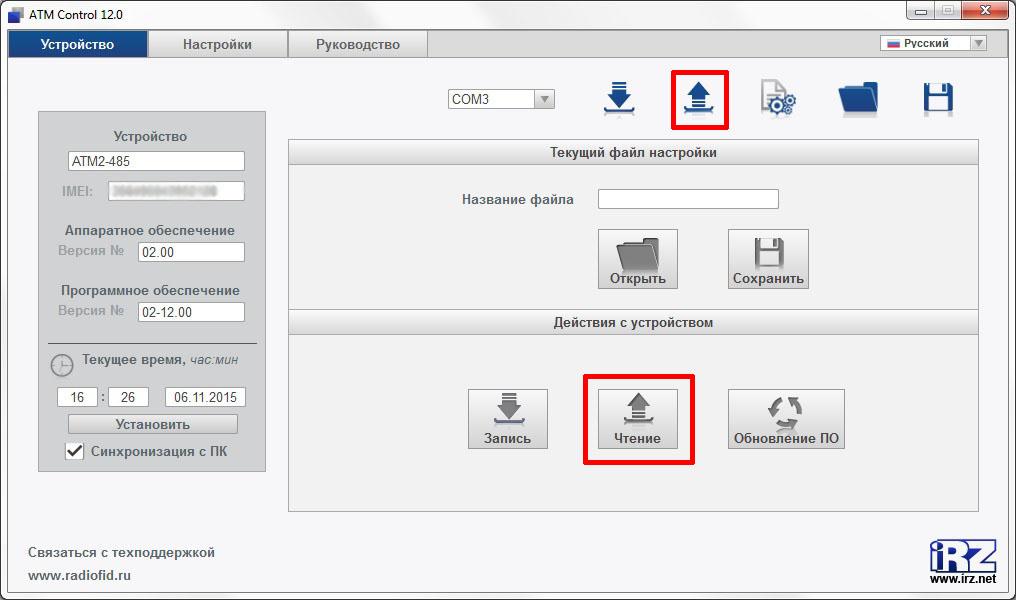Expand the Русский language dropdown

click(977, 43)
